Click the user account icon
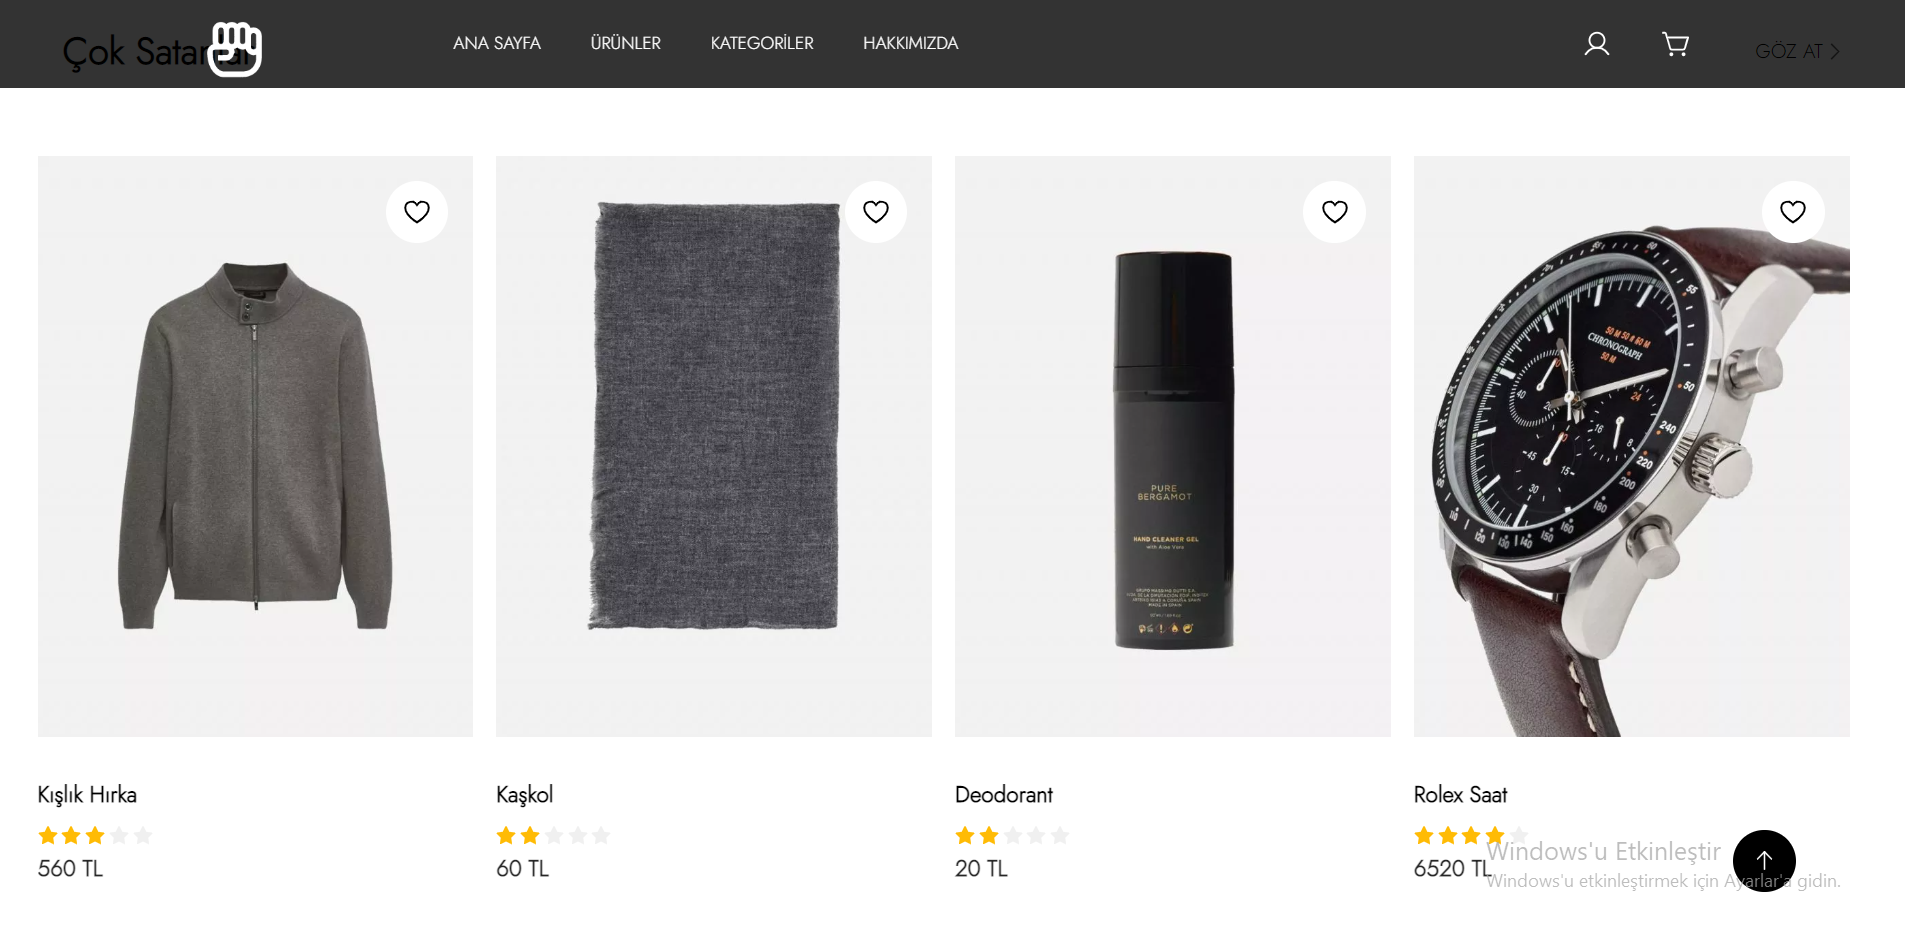The height and width of the screenshot is (938, 1905). 1596,43
